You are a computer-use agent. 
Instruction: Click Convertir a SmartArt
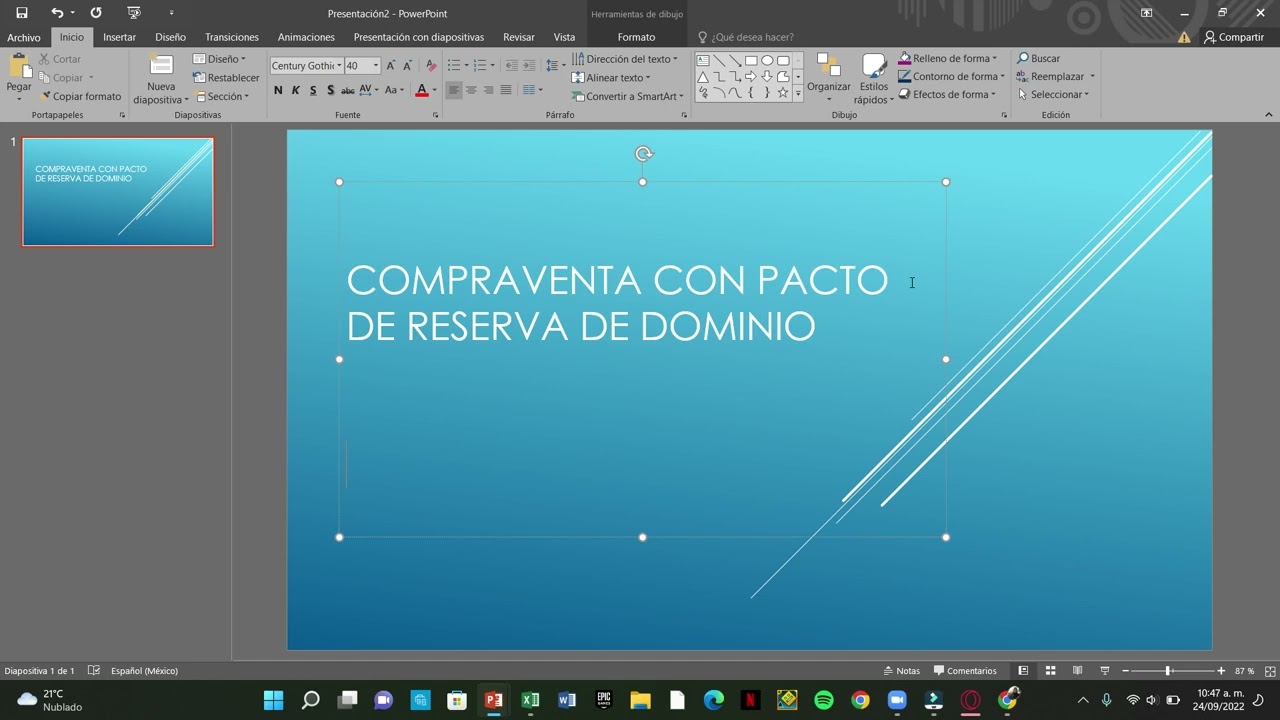(x=628, y=97)
